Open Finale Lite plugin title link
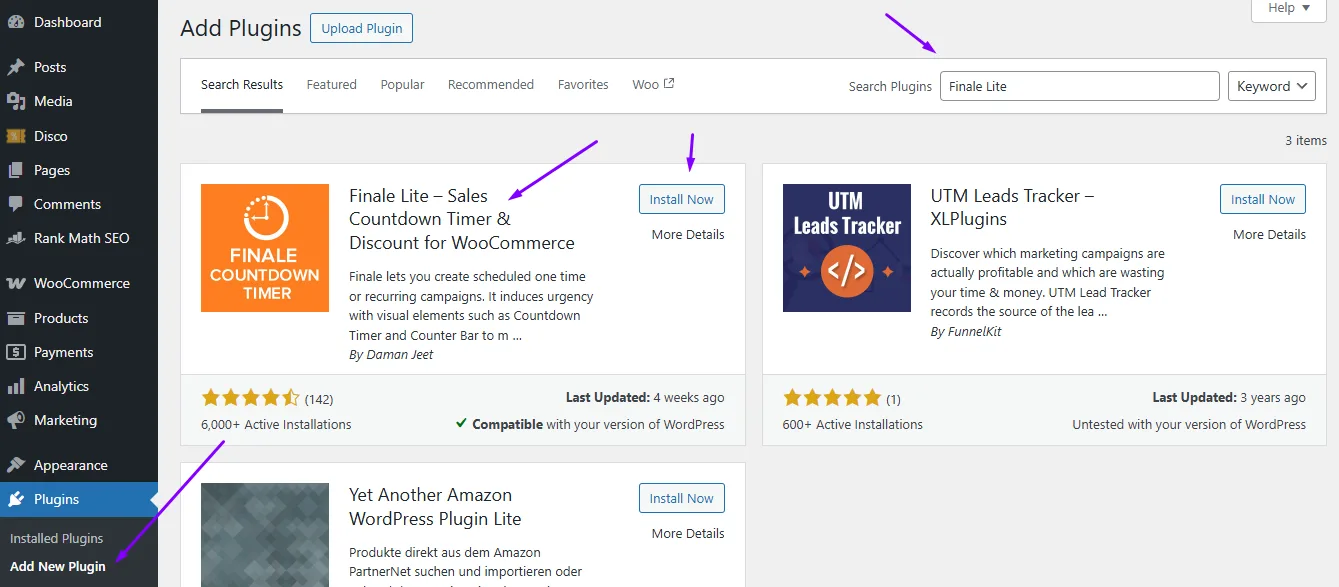 (462, 219)
